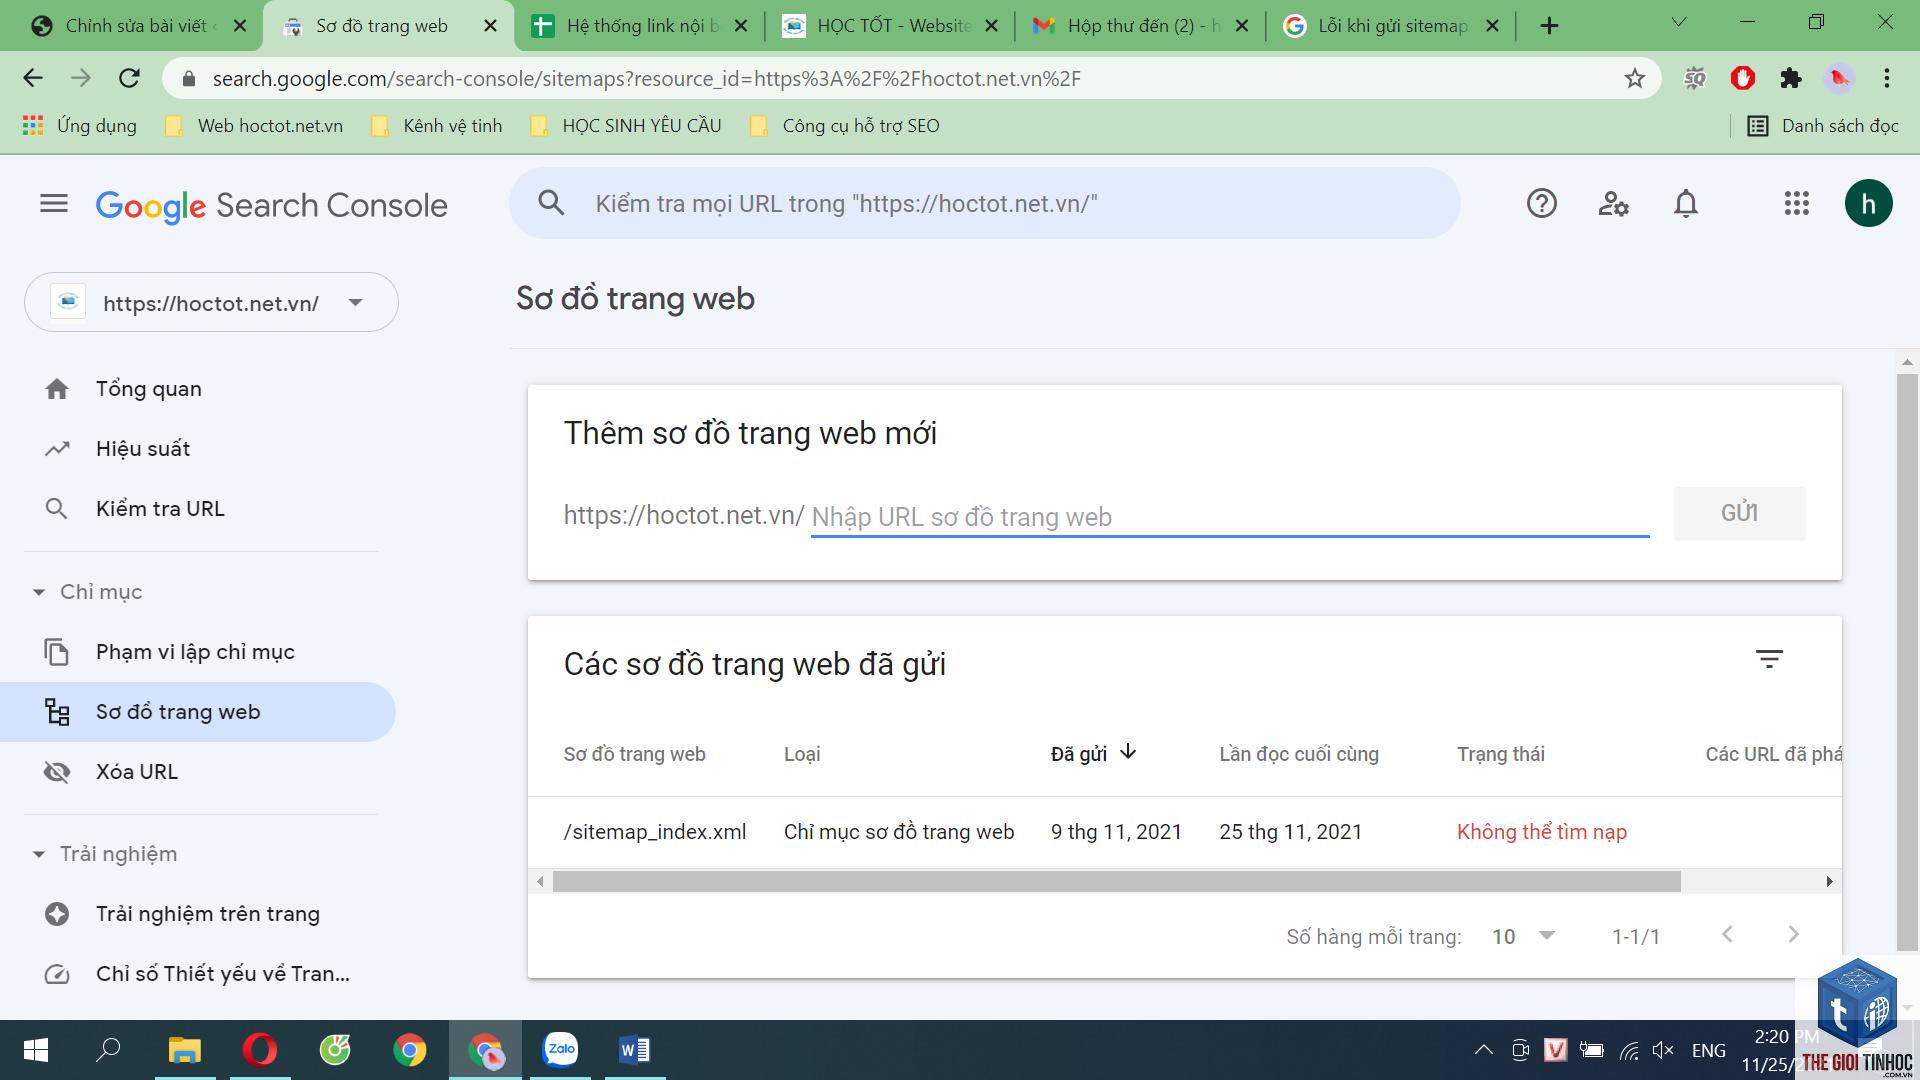Open the /sitemap_index.xml row

[1184, 832]
